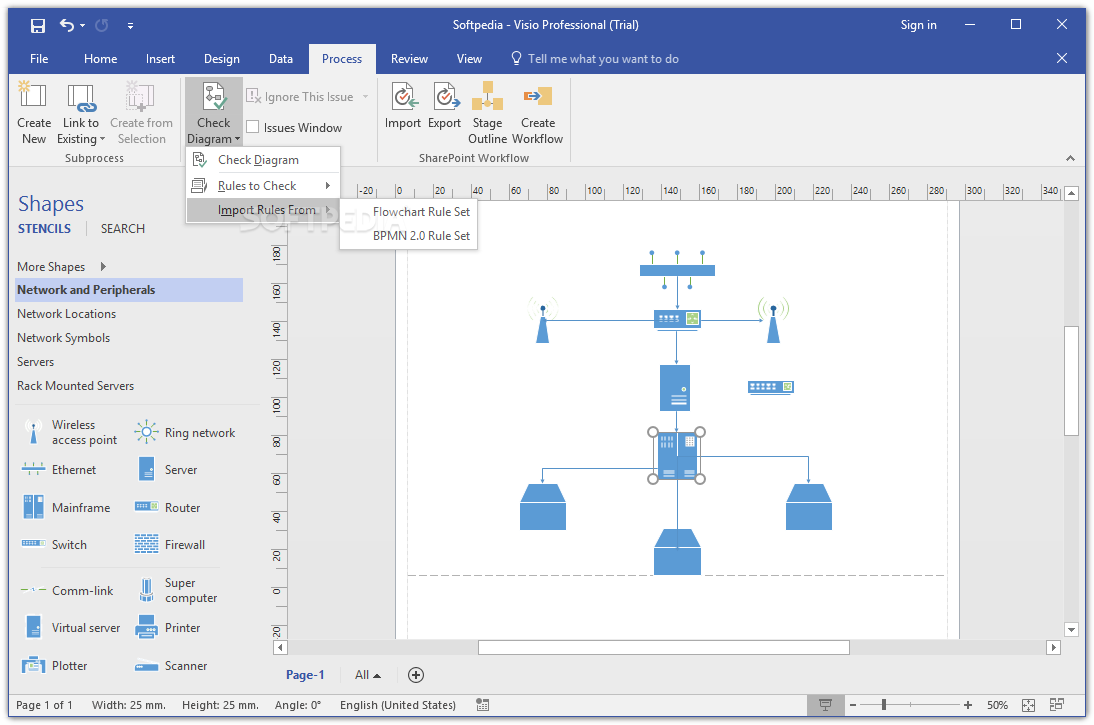Open the Servers stencil
Screen dimensions: 1094x725
(36, 361)
